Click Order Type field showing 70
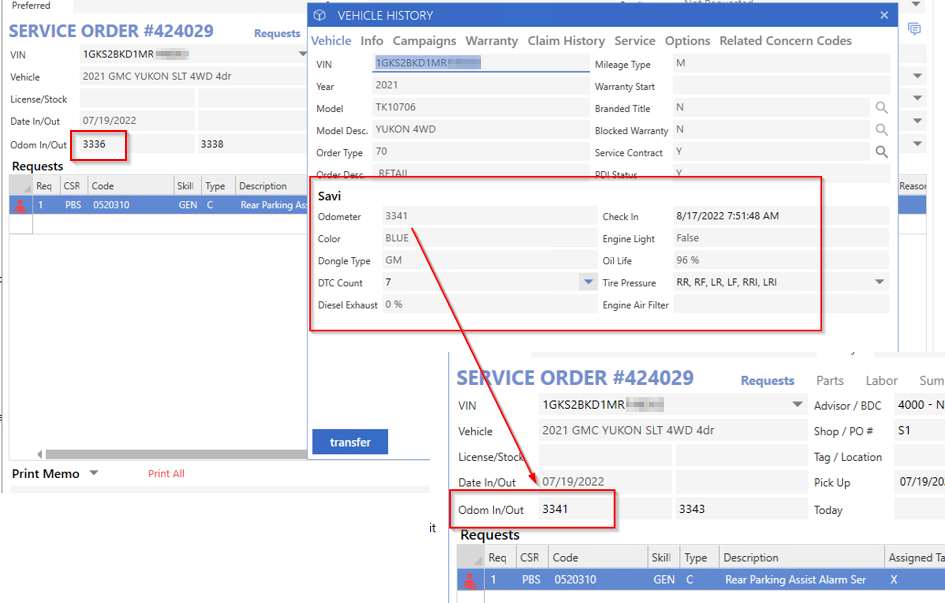 coord(480,152)
